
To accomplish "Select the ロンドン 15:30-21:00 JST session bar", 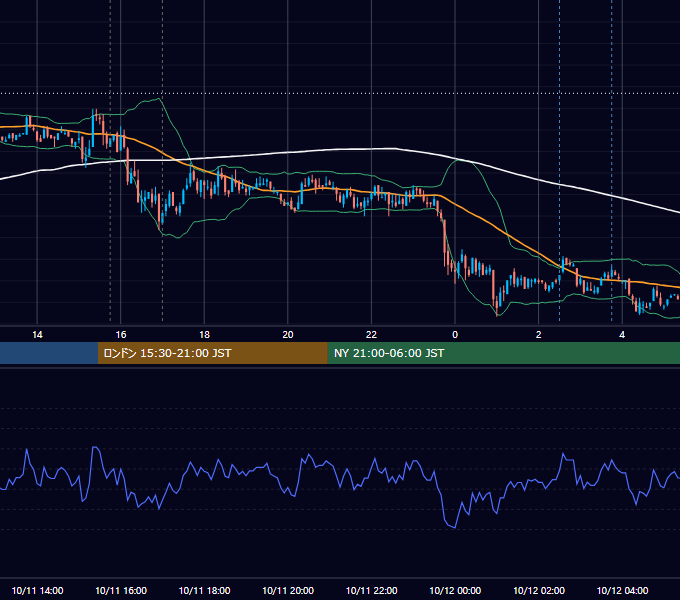I will [x=212, y=353].
